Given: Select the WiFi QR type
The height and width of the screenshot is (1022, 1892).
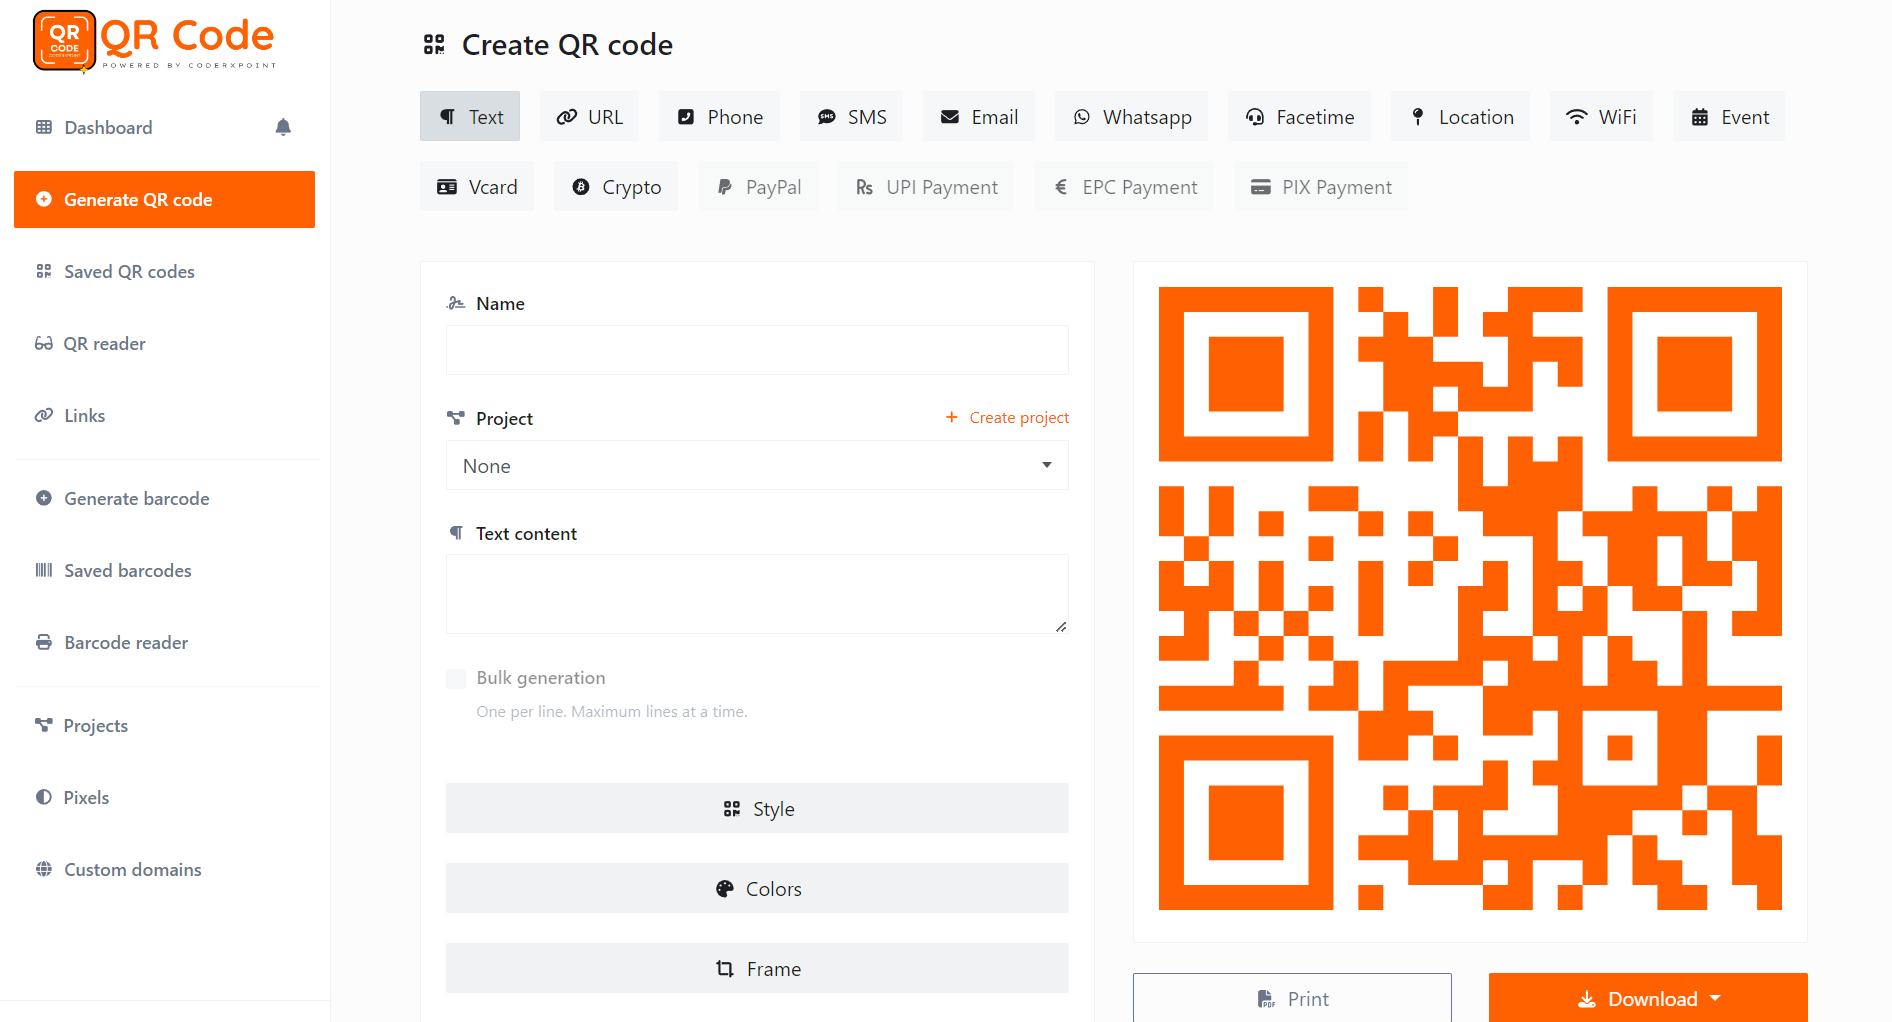Looking at the screenshot, I should pyautogui.click(x=1601, y=117).
